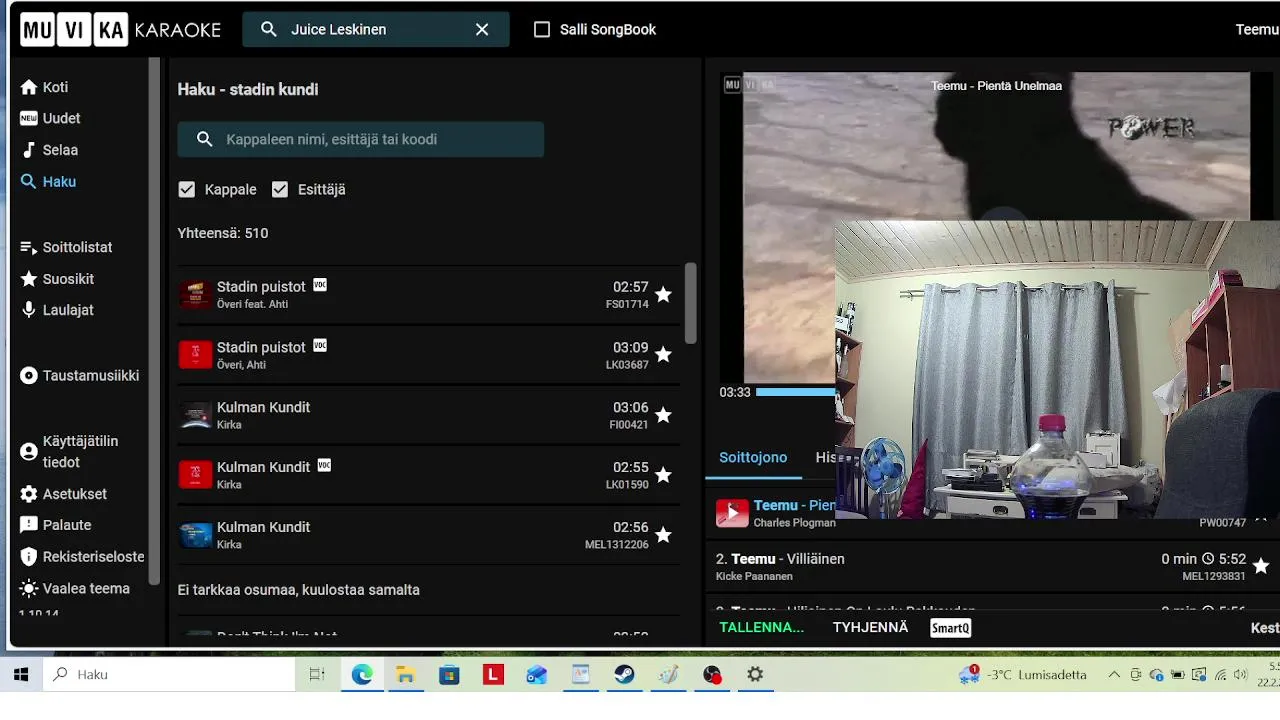The image size is (1280, 720).
Task: Open Steam from the taskbar
Action: (624, 675)
